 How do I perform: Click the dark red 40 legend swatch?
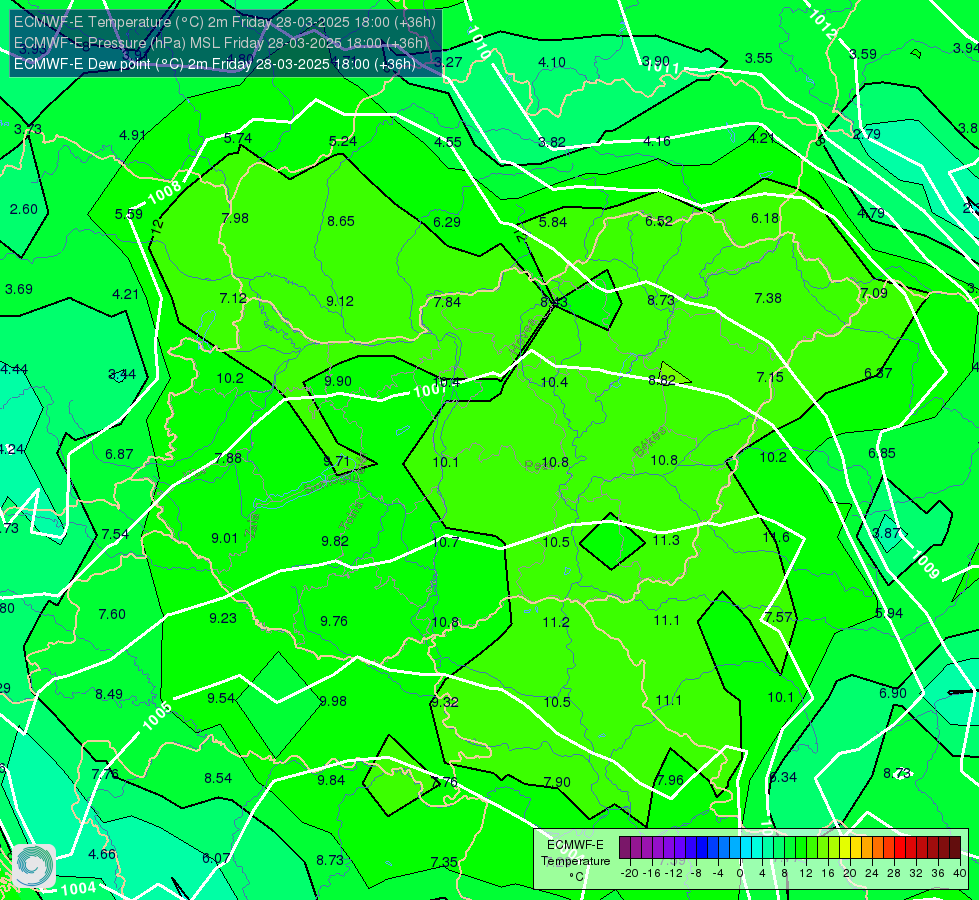(955, 848)
